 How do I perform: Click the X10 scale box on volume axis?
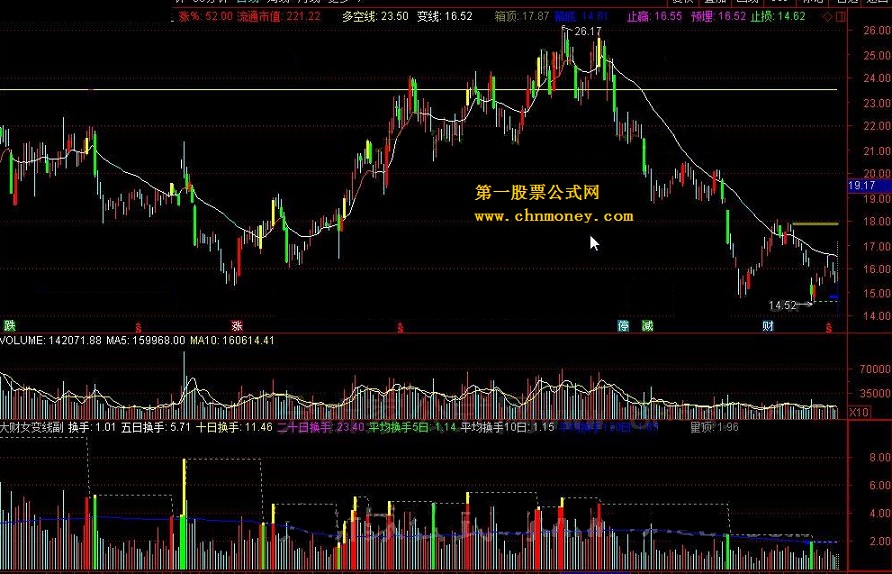[859, 412]
